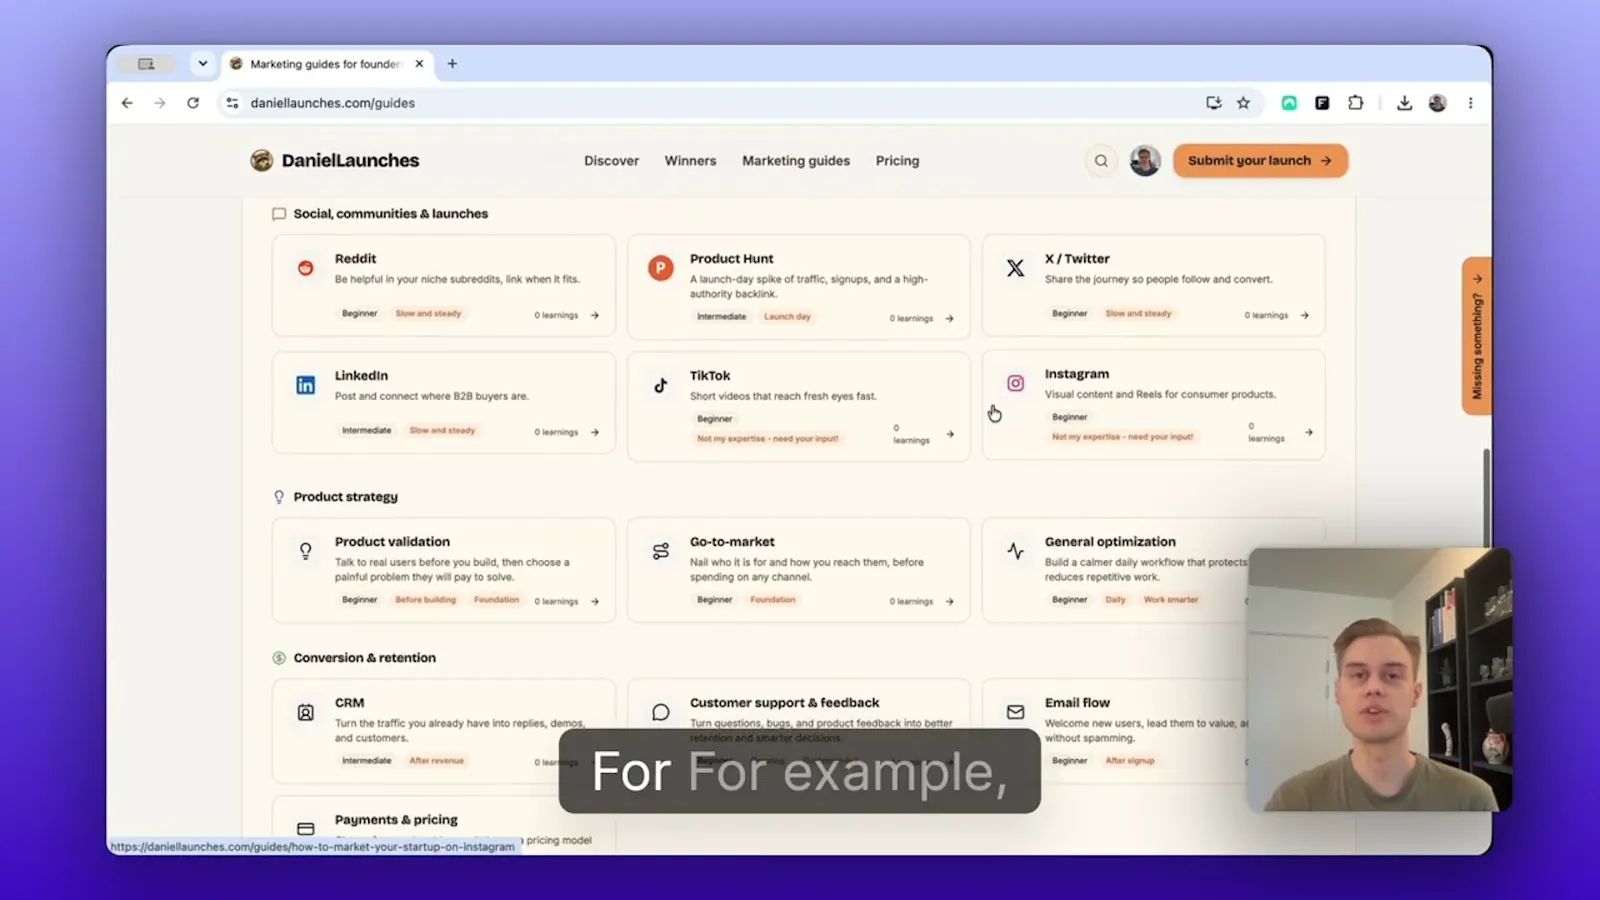Open a new browser tab with plus
The width and height of the screenshot is (1600, 900).
click(452, 64)
